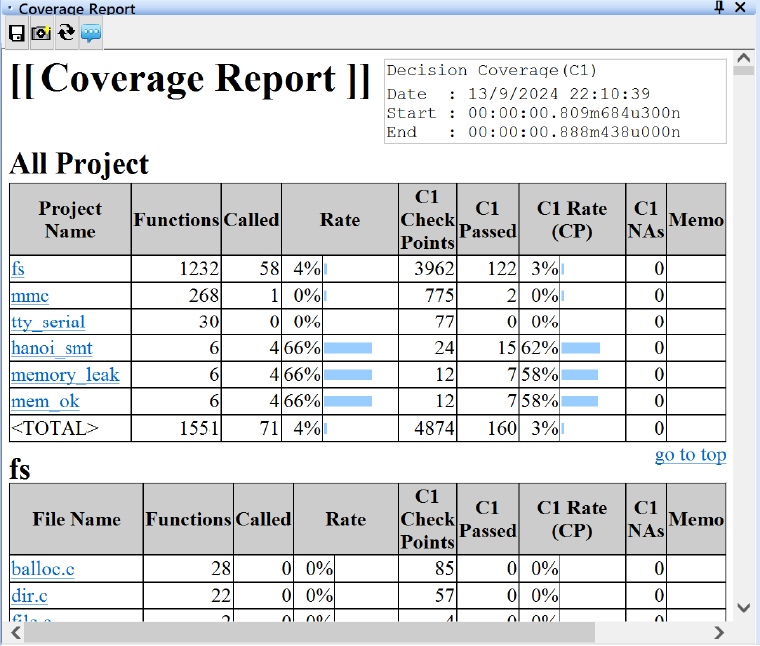760x646 pixels.
Task: Select the 77 check points cell for tty_serial
Action: point(428,322)
